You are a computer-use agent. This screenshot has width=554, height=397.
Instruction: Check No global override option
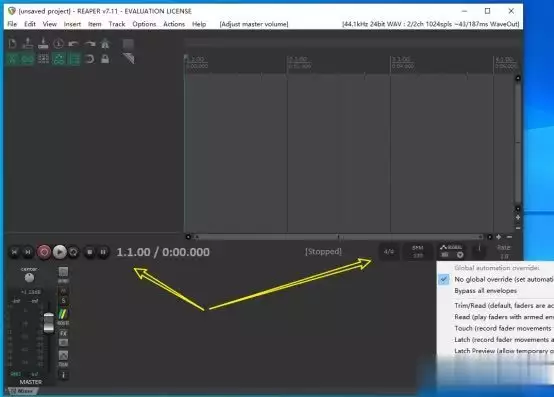click(x=503, y=279)
